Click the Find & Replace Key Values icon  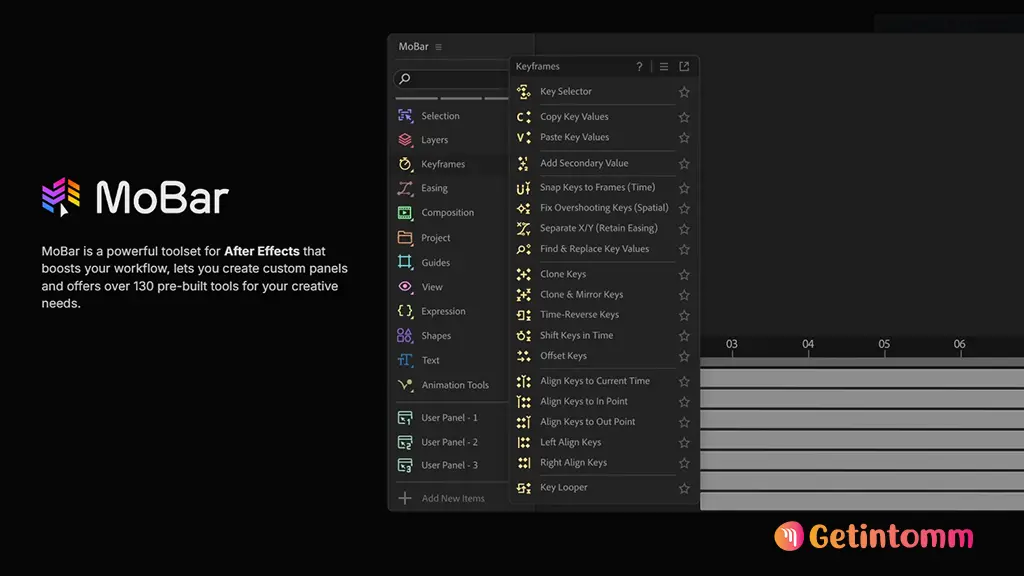524,249
